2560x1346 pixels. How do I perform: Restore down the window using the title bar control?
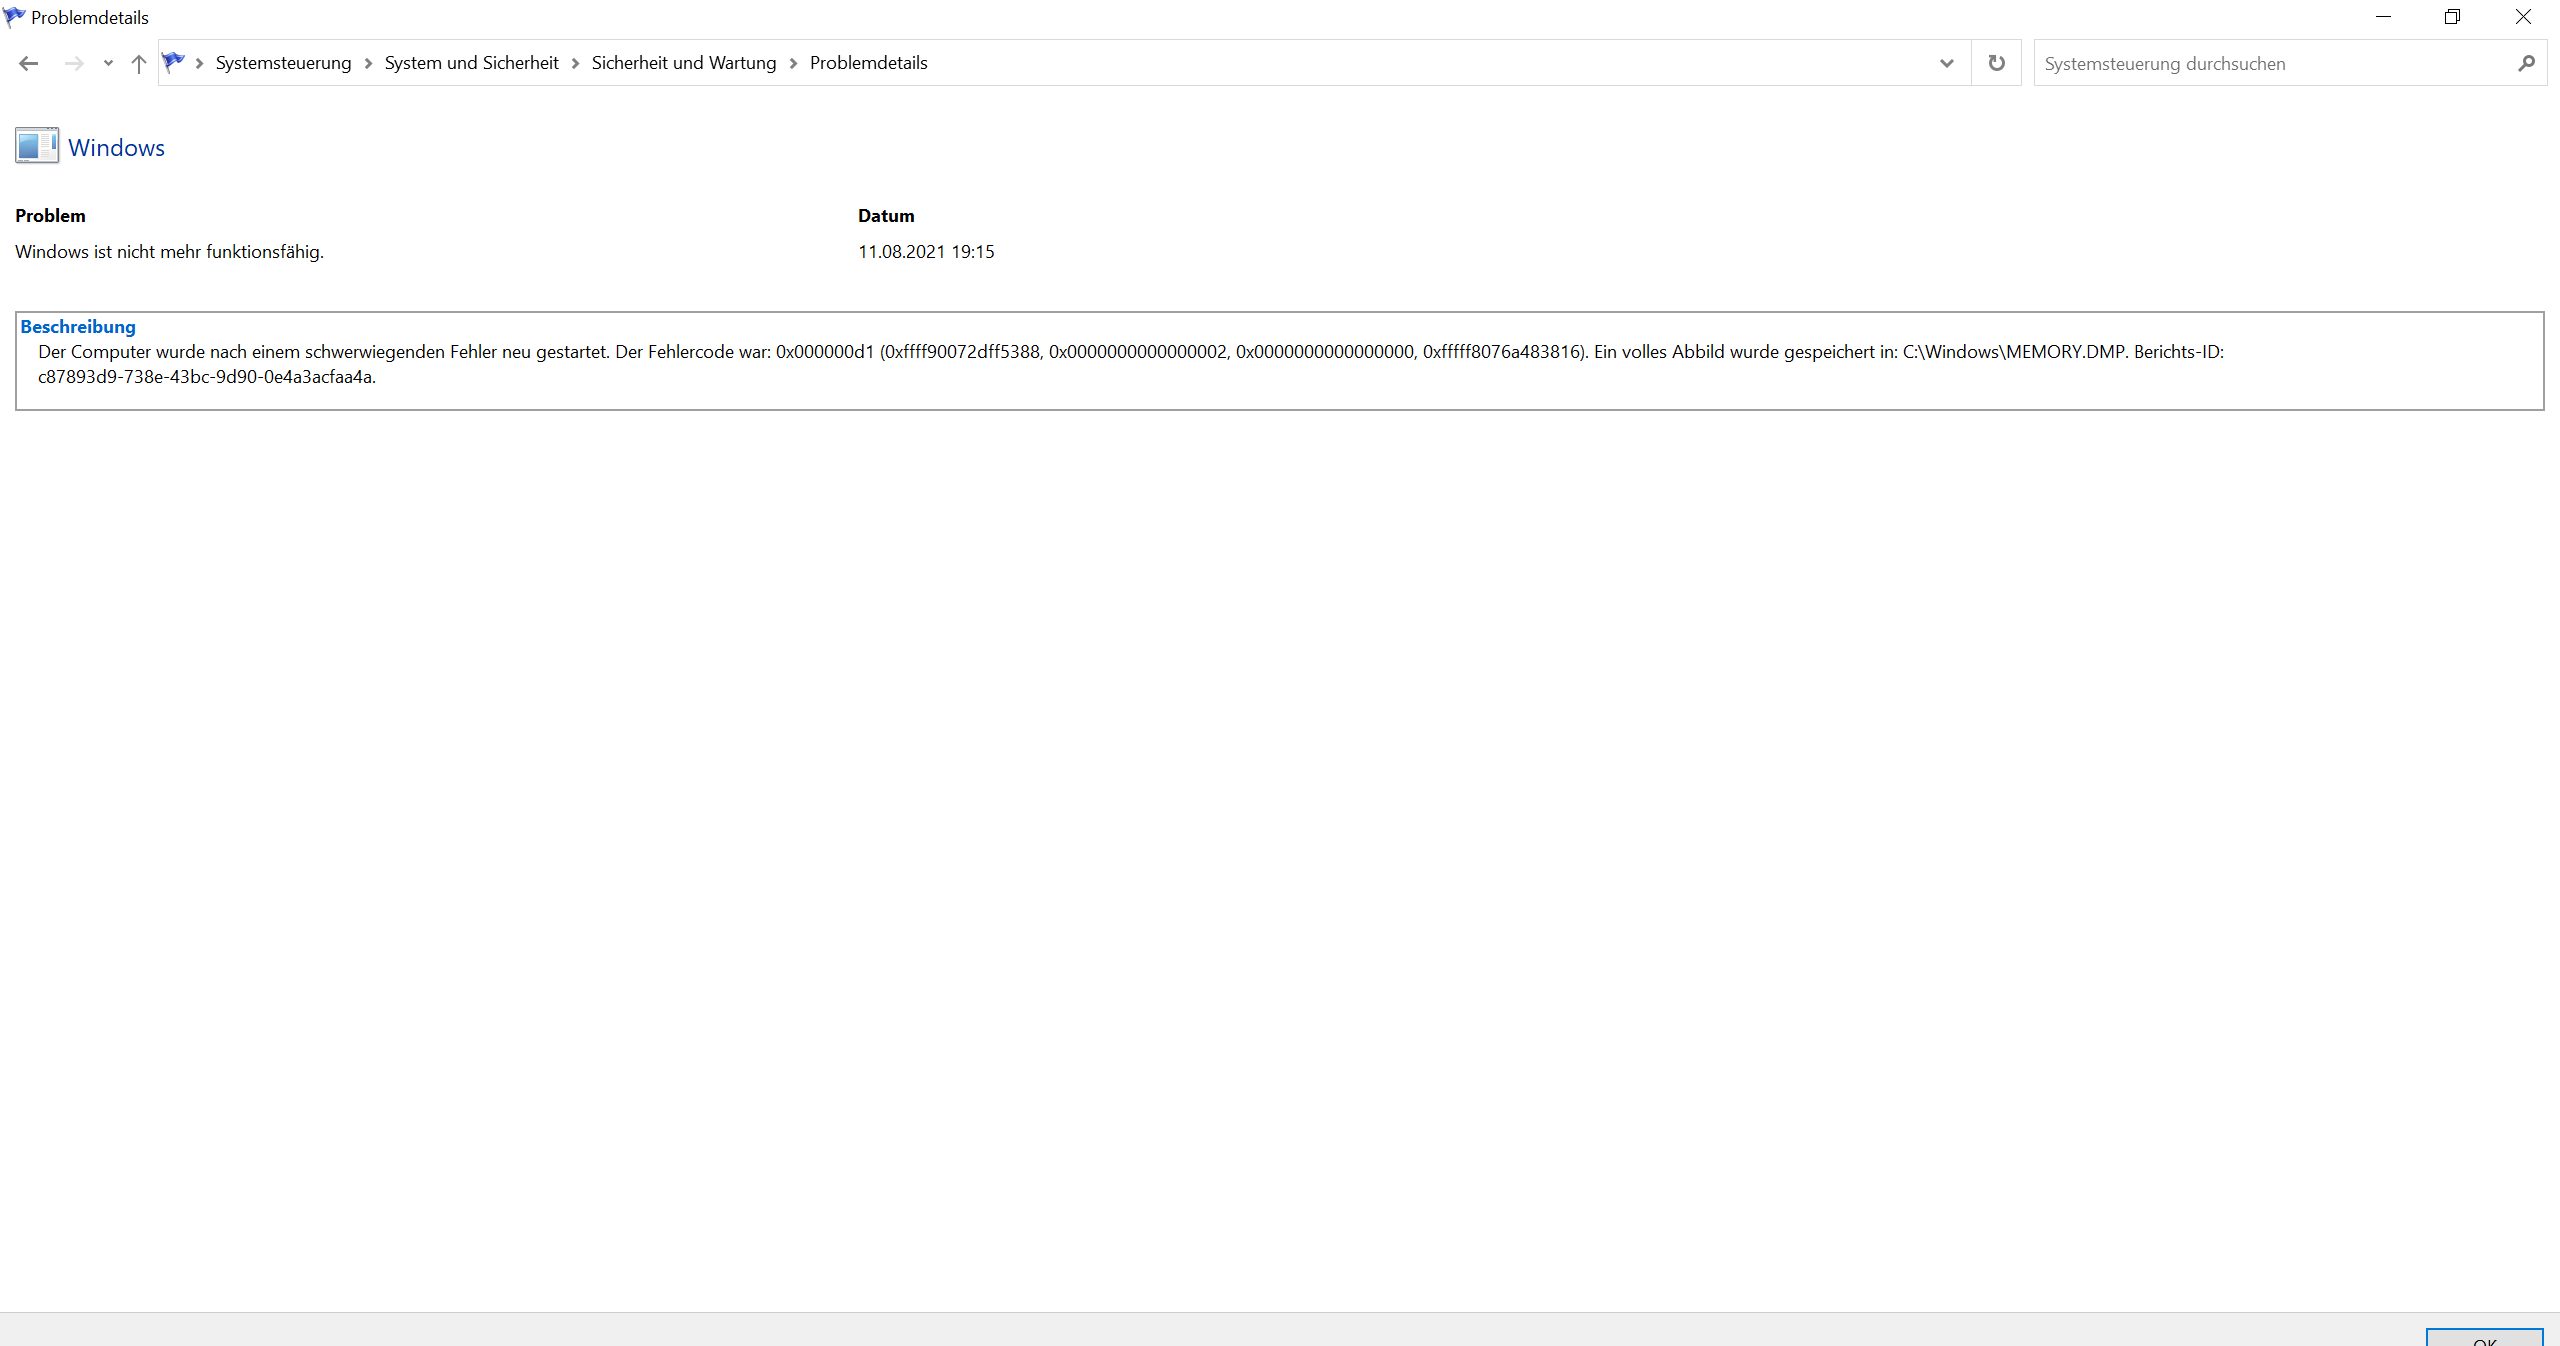point(2453,16)
